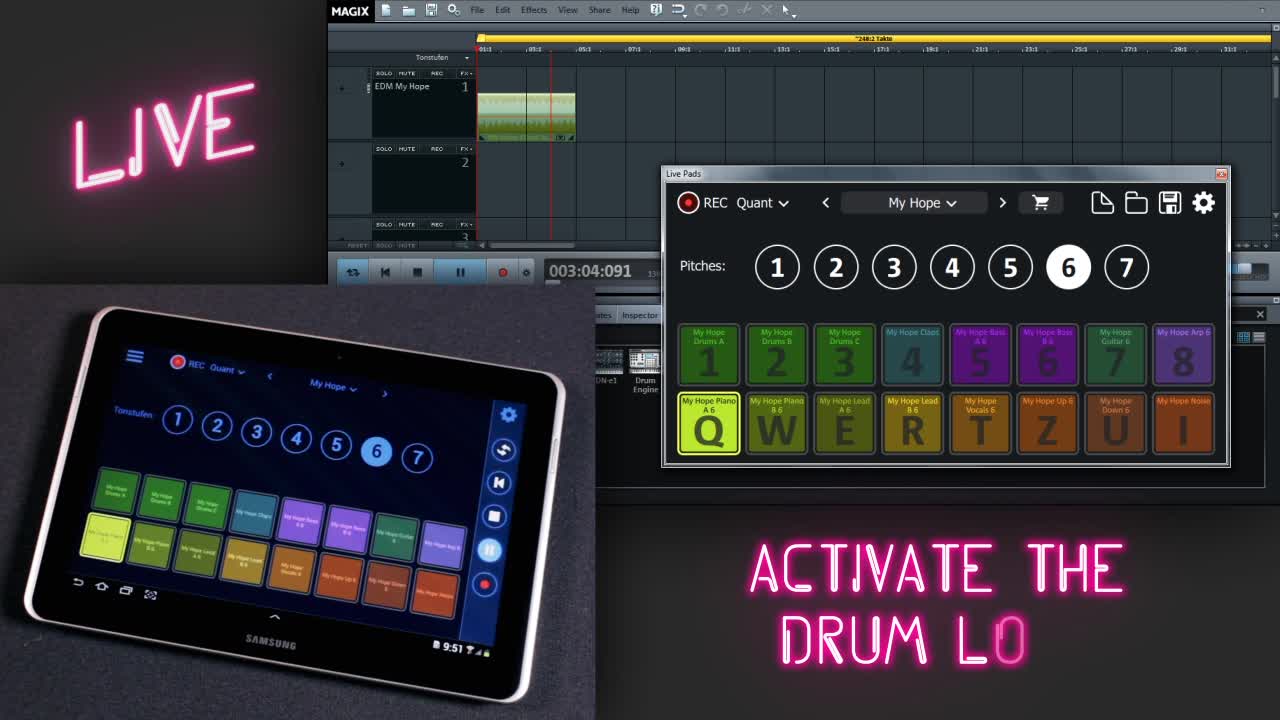
Task: Expand the Quant dropdown
Action: [763, 203]
